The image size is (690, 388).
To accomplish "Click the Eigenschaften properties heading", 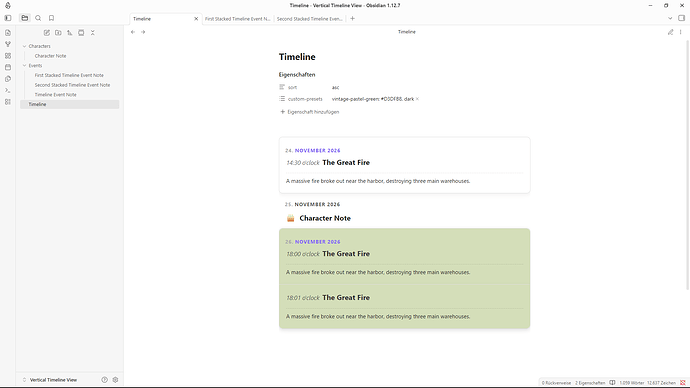I will pos(297,74).
